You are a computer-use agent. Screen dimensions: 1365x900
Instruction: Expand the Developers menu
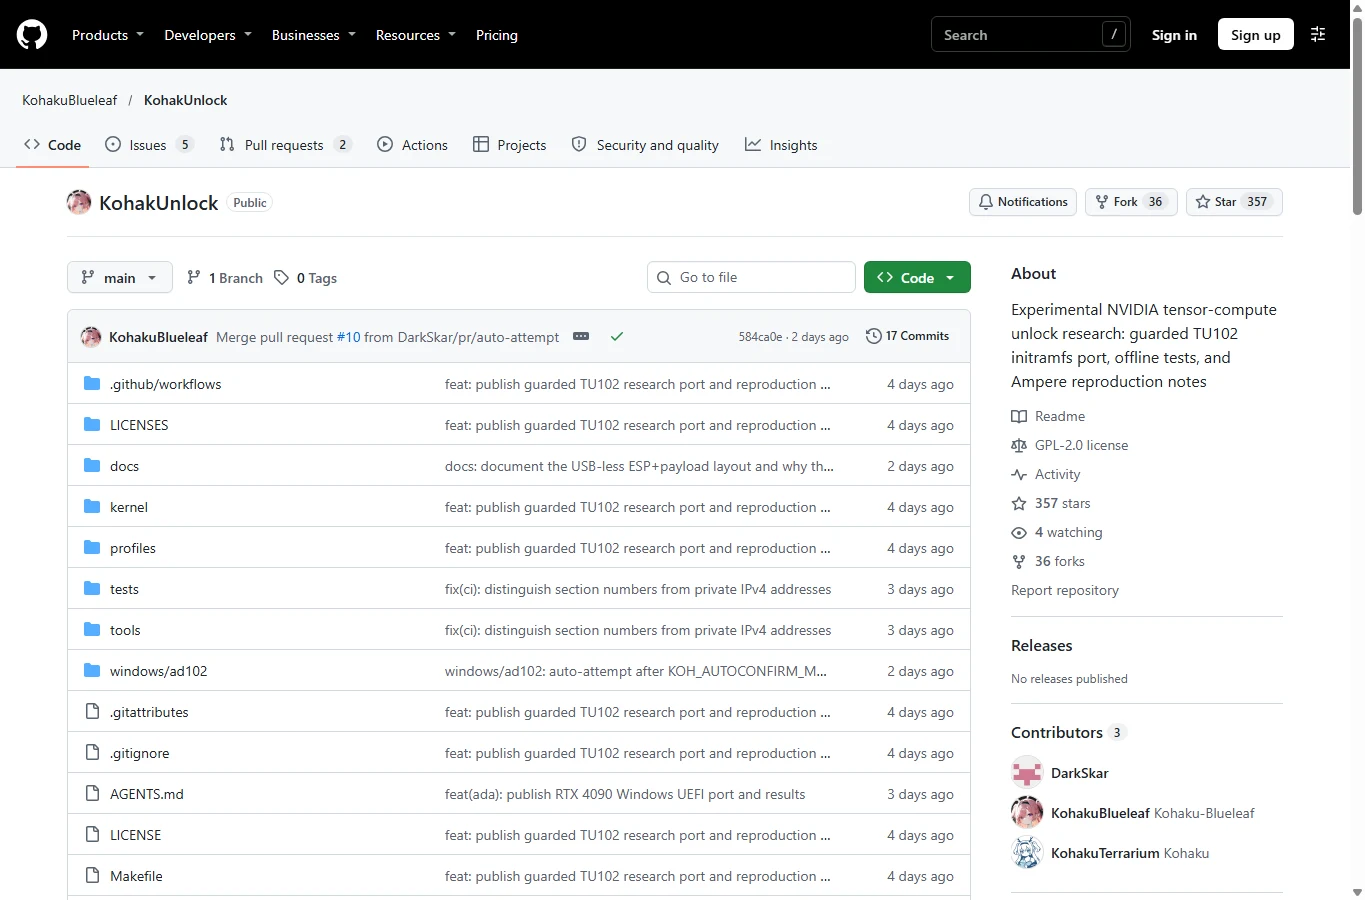(x=208, y=35)
